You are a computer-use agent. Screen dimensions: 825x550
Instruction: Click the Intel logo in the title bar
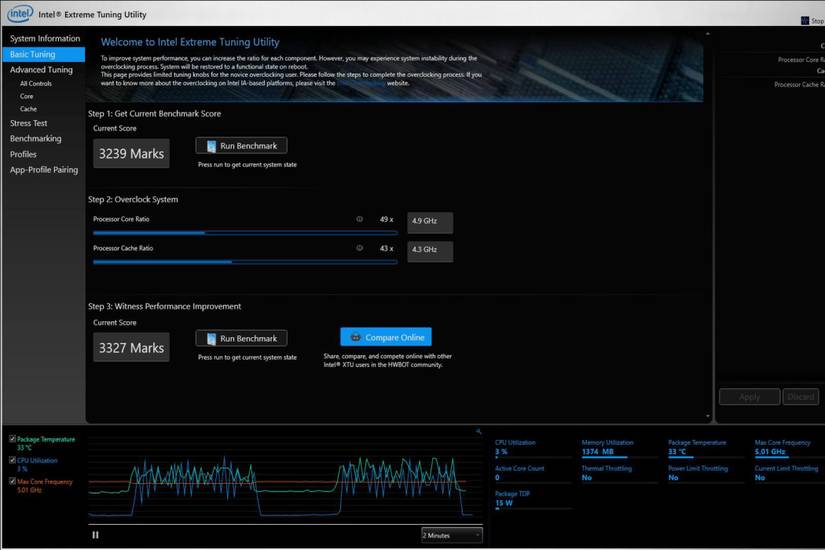click(x=20, y=13)
